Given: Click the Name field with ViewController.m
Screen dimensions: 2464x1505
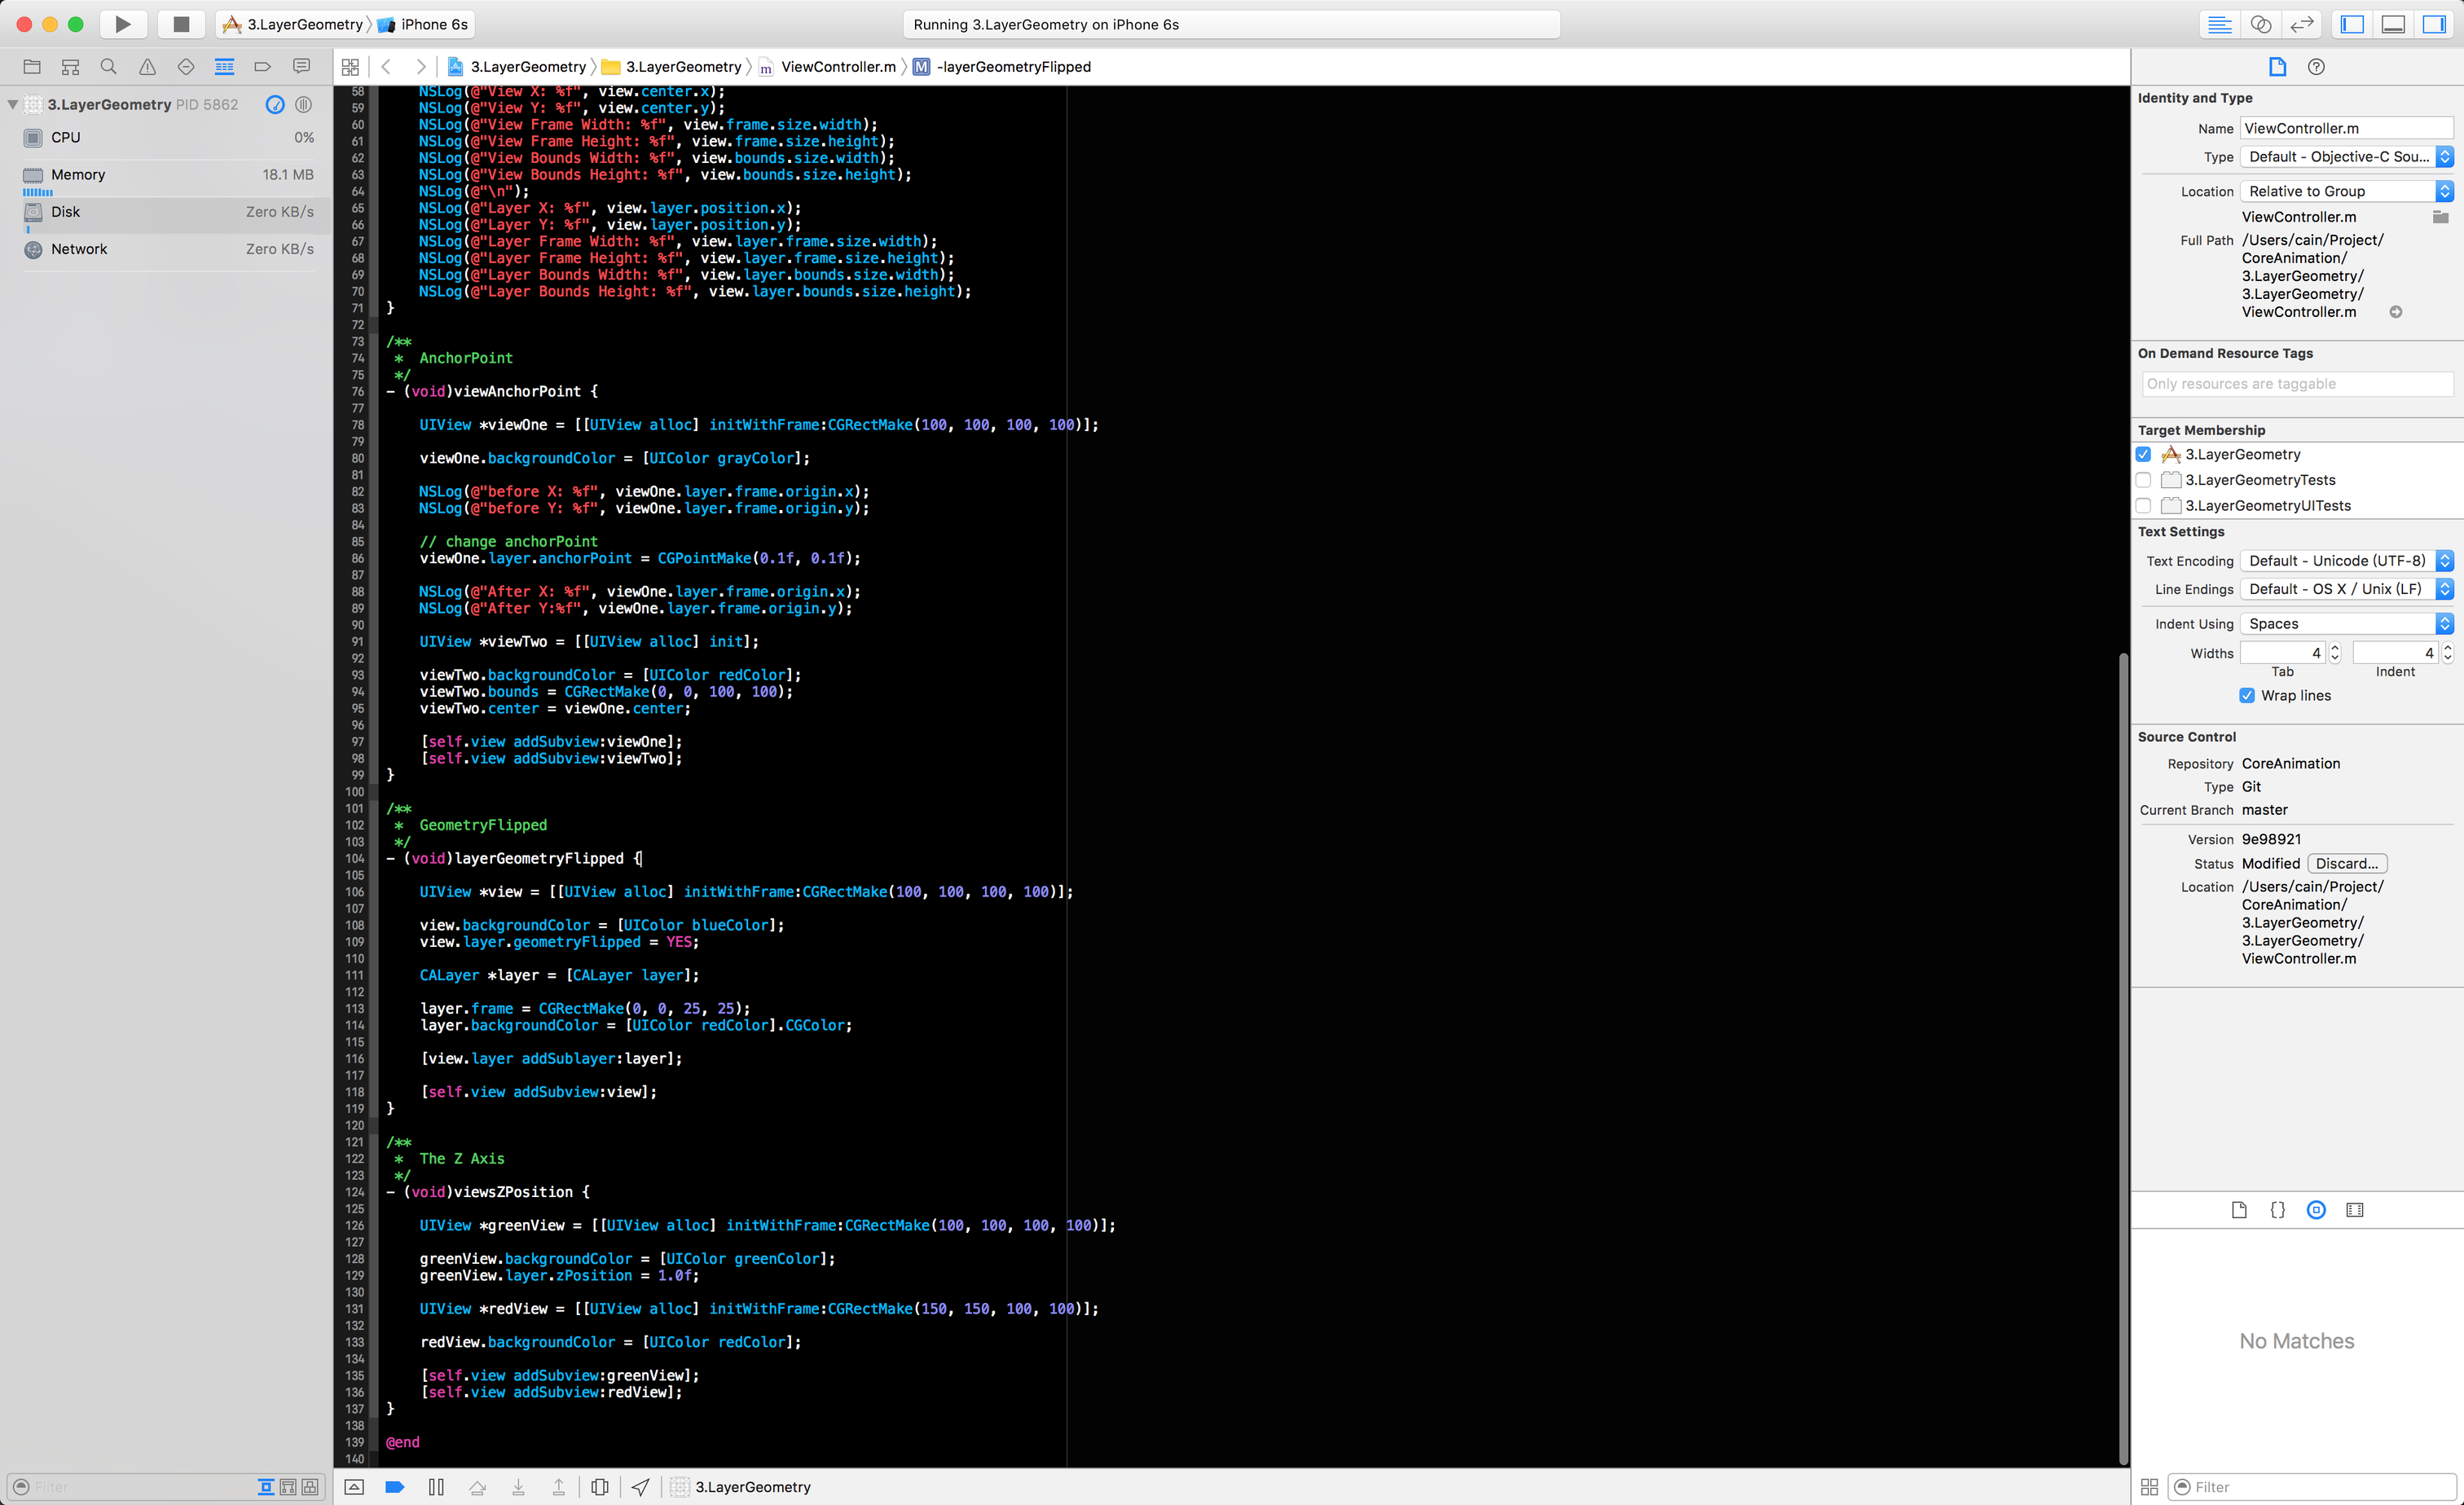Looking at the screenshot, I should pos(2346,128).
